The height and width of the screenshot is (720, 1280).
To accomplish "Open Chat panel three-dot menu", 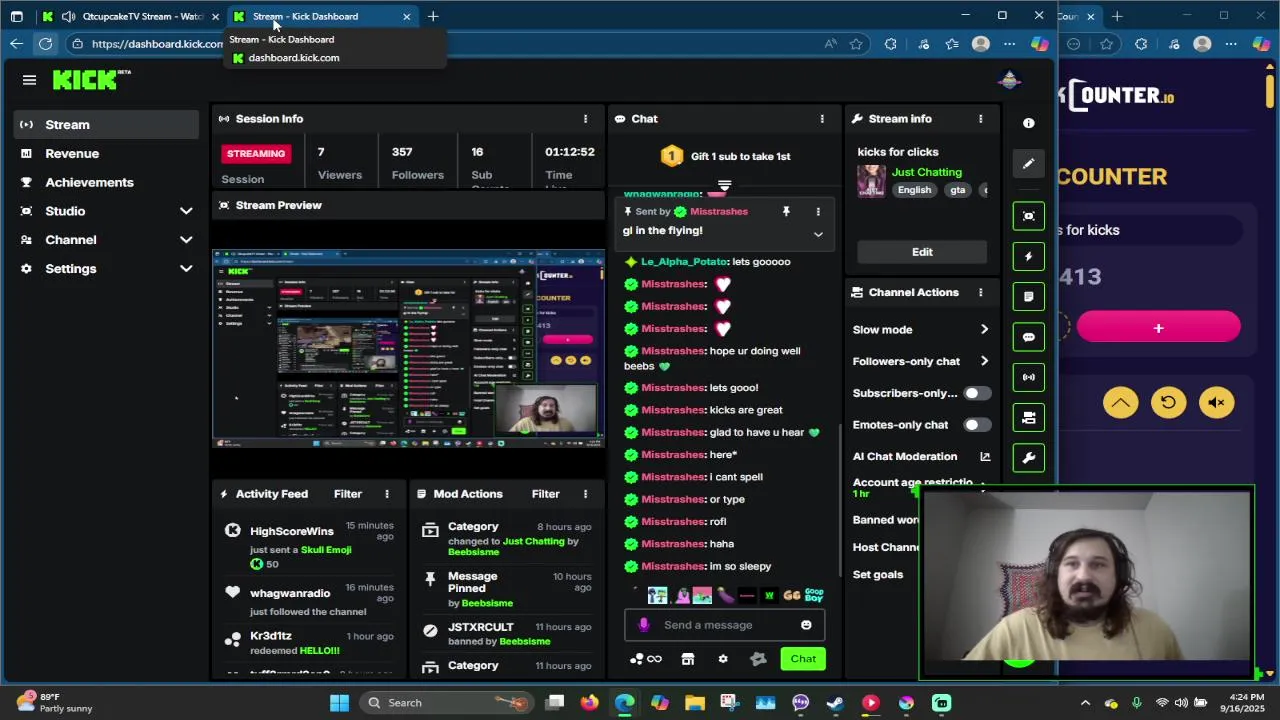I will click(822, 119).
